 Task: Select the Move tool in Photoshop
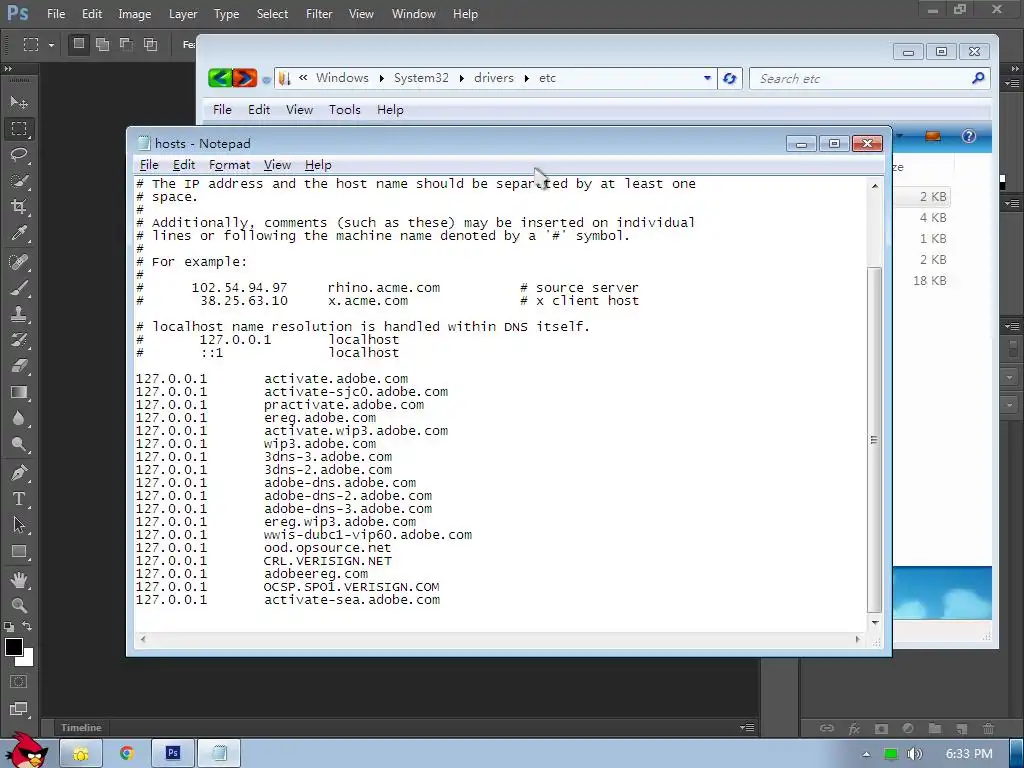pyautogui.click(x=19, y=103)
